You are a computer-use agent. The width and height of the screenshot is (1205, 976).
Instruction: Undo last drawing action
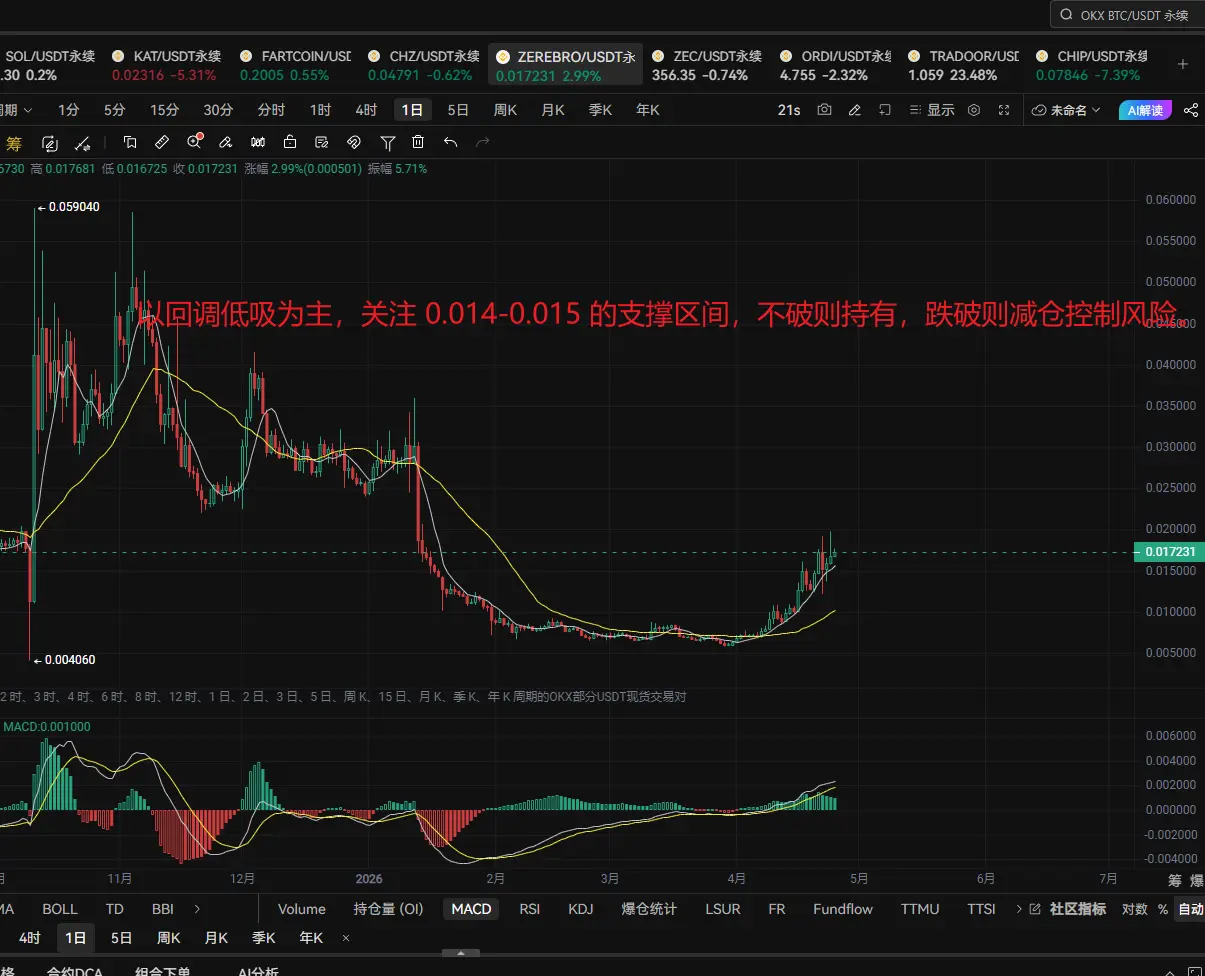(x=450, y=142)
